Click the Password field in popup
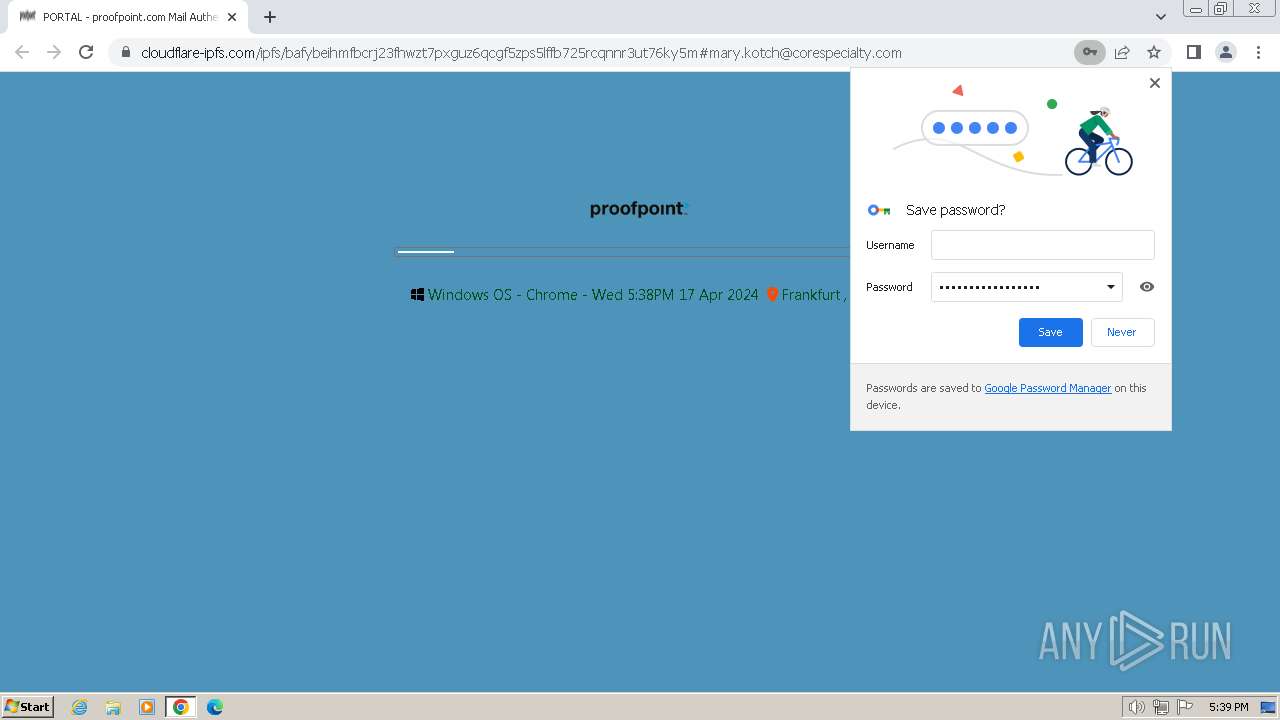 pyautogui.click(x=1027, y=287)
